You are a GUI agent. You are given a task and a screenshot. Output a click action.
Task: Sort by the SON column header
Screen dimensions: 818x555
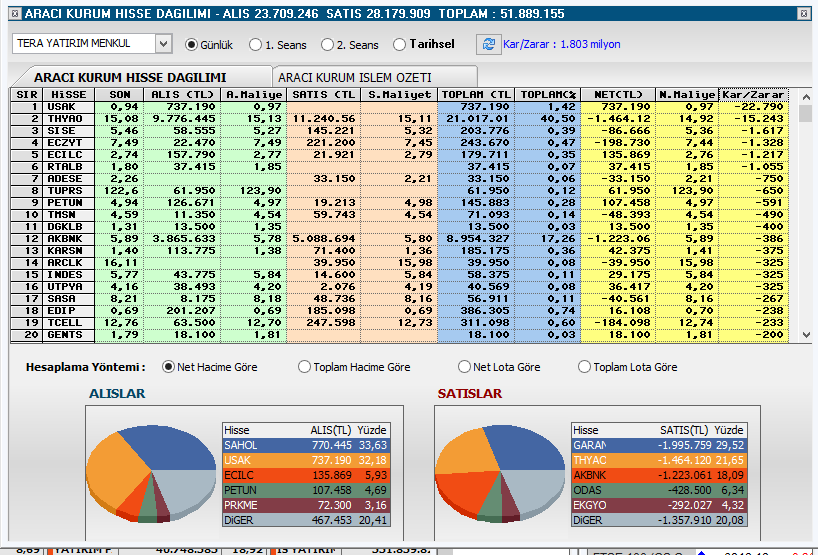[x=119, y=94]
